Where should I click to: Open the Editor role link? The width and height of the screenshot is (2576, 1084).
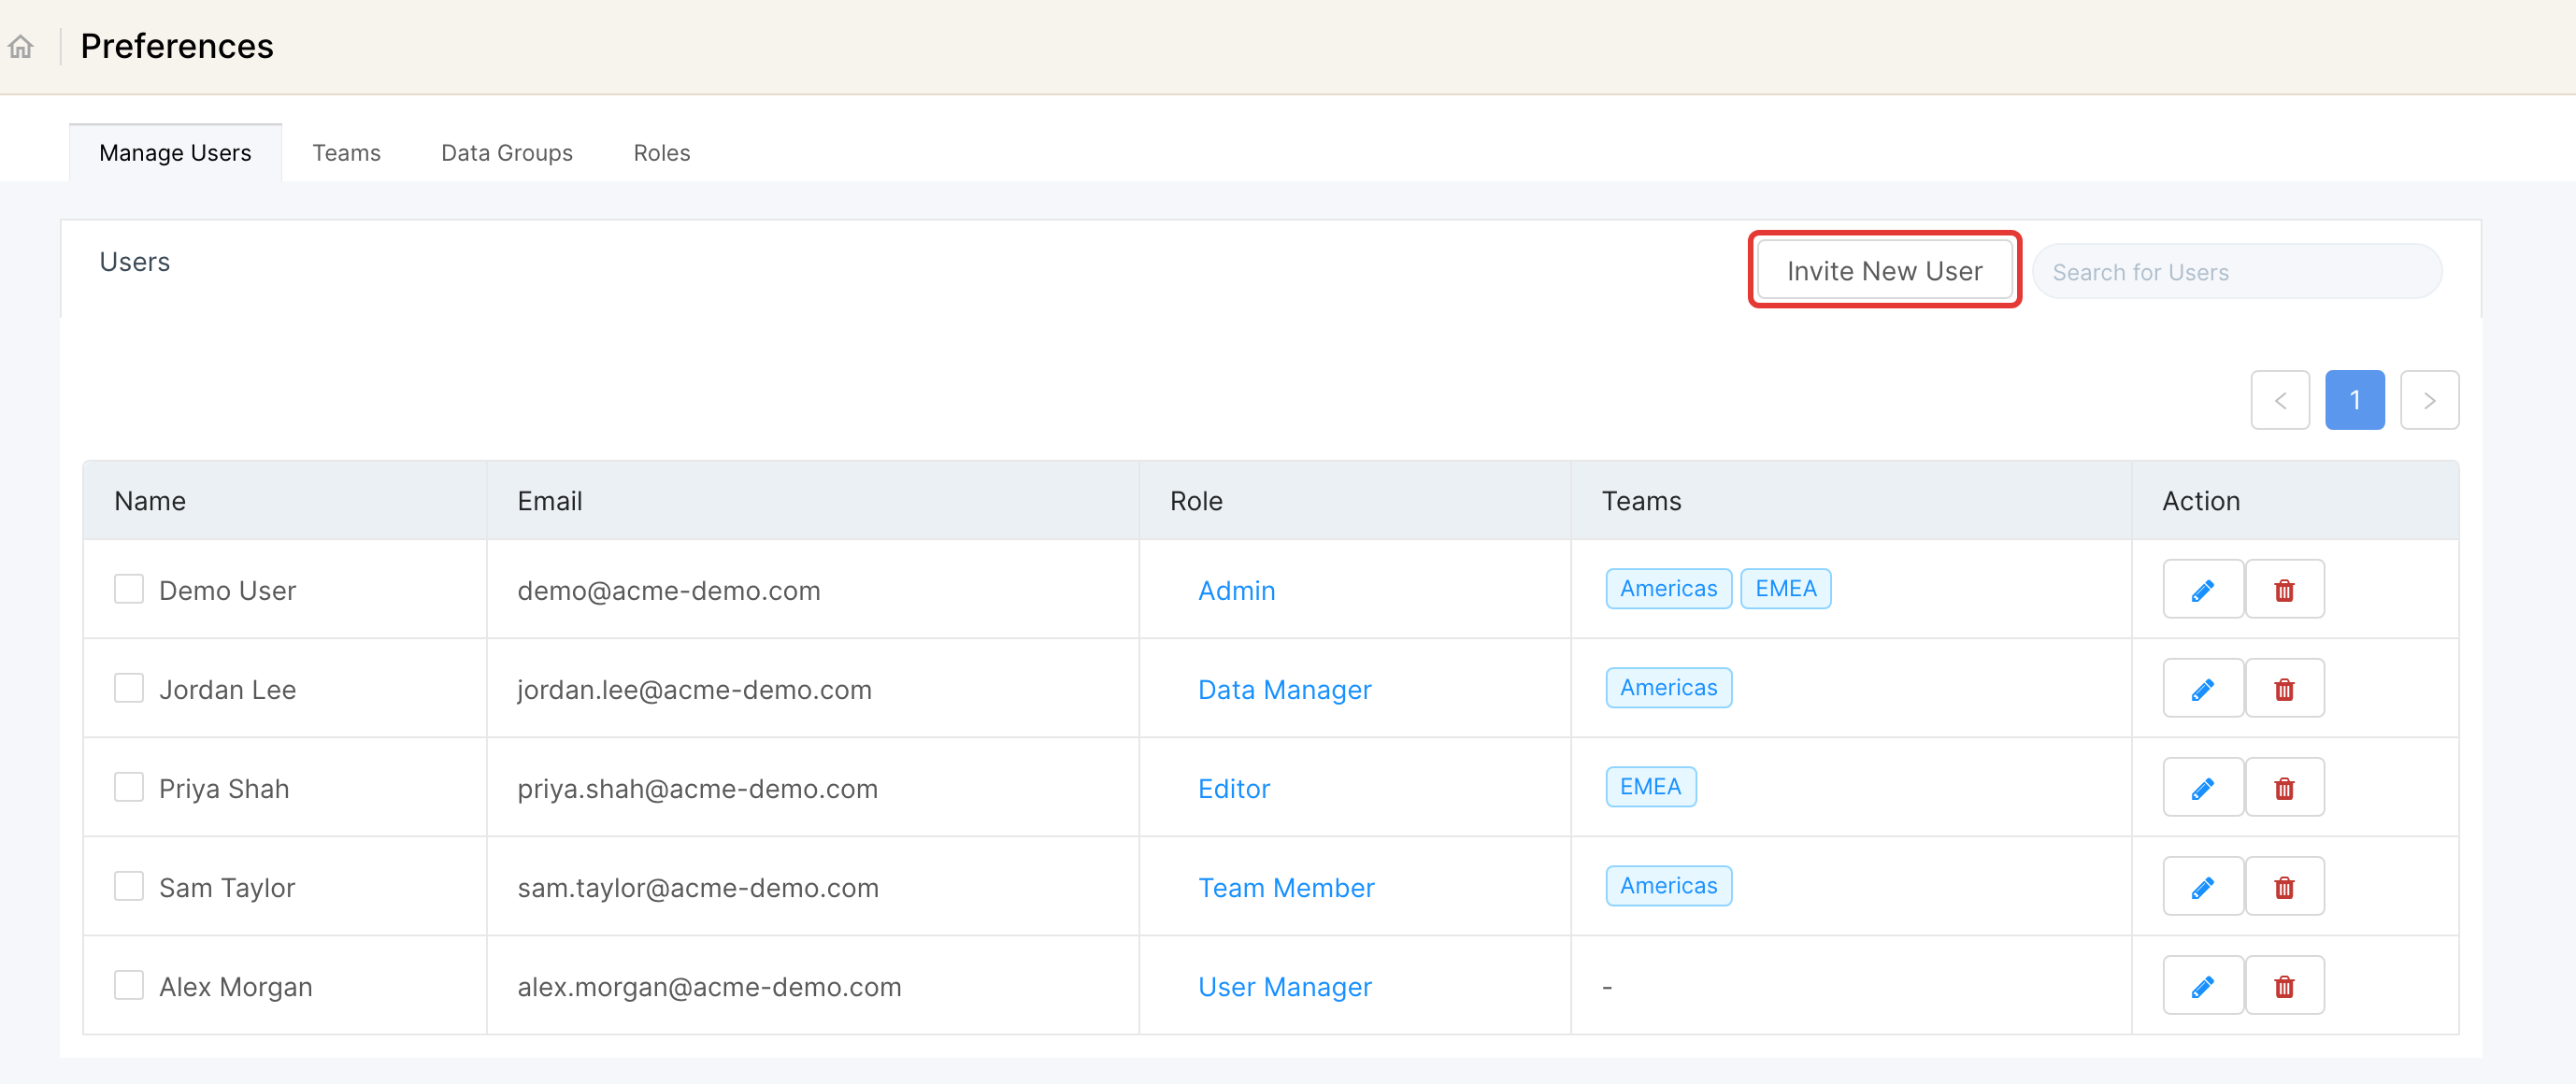pos(1234,789)
